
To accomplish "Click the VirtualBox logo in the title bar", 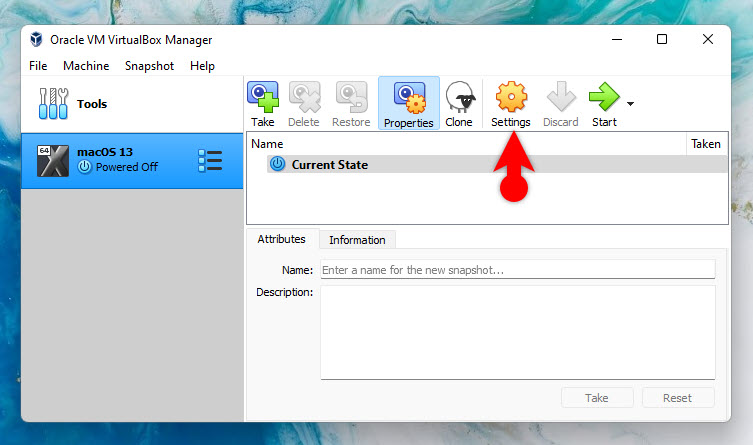I will click(x=36, y=39).
